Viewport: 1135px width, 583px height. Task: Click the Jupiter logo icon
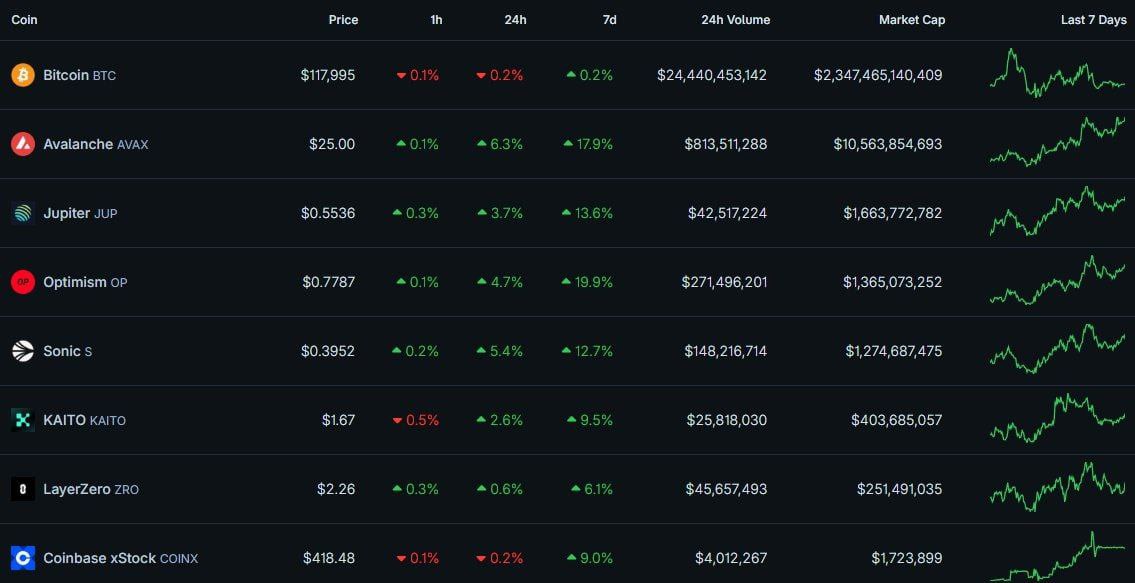pyautogui.click(x=22, y=213)
